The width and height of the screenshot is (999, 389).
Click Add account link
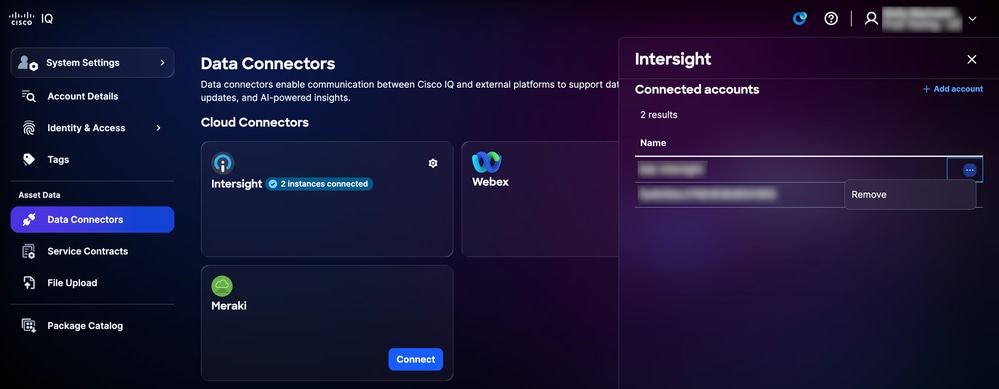[x=953, y=89]
